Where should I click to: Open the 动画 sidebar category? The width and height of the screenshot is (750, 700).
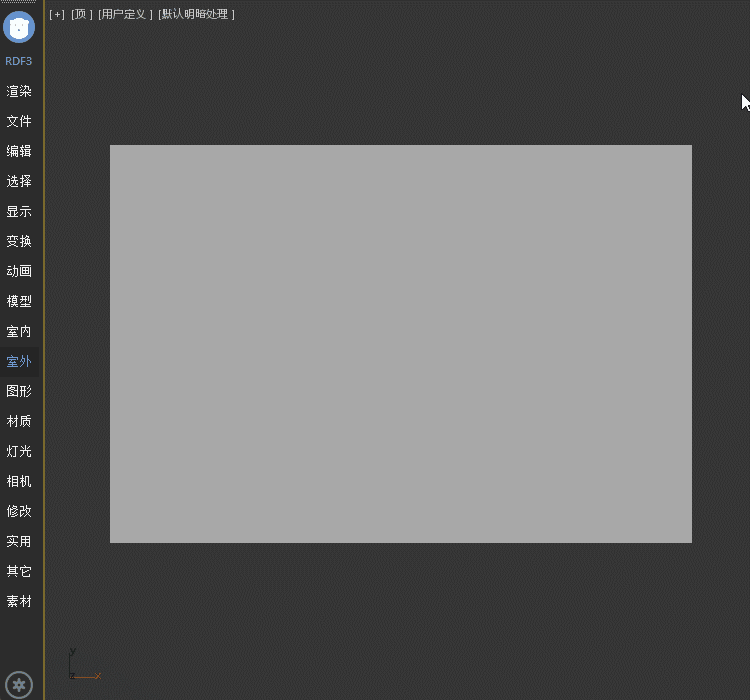(x=19, y=271)
